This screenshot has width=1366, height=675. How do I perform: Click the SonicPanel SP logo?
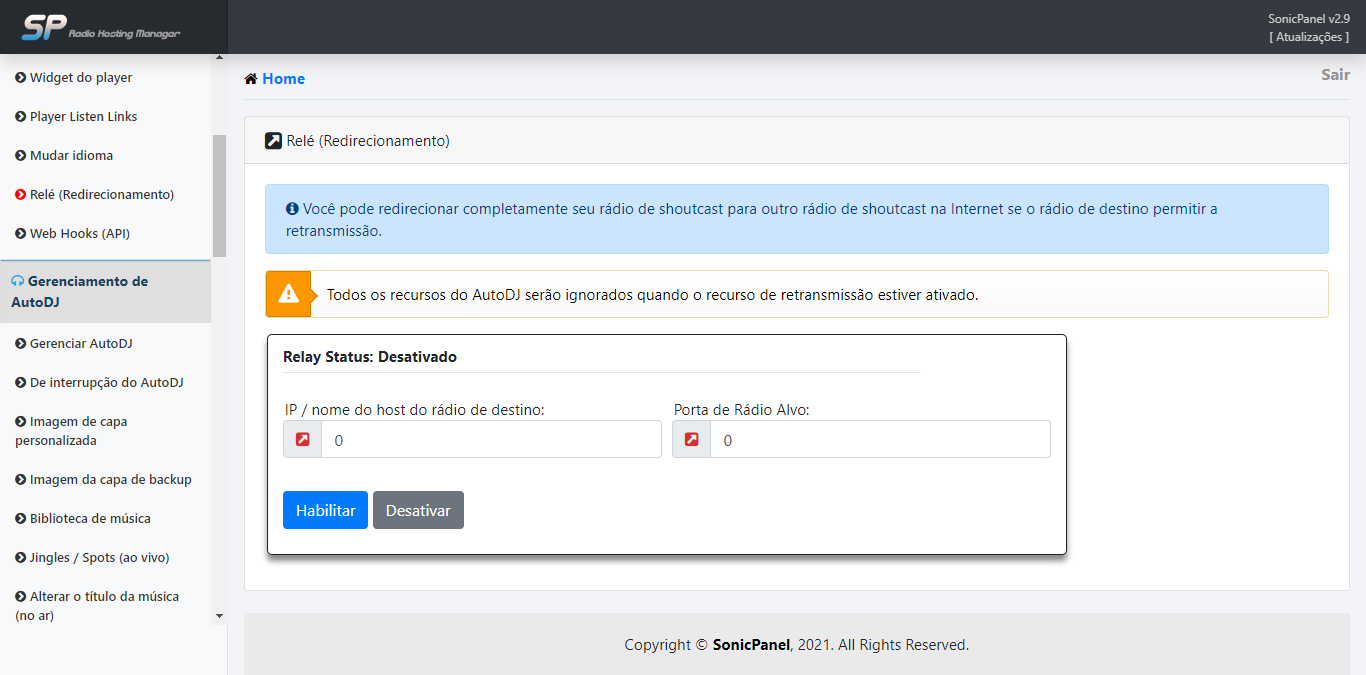101,27
